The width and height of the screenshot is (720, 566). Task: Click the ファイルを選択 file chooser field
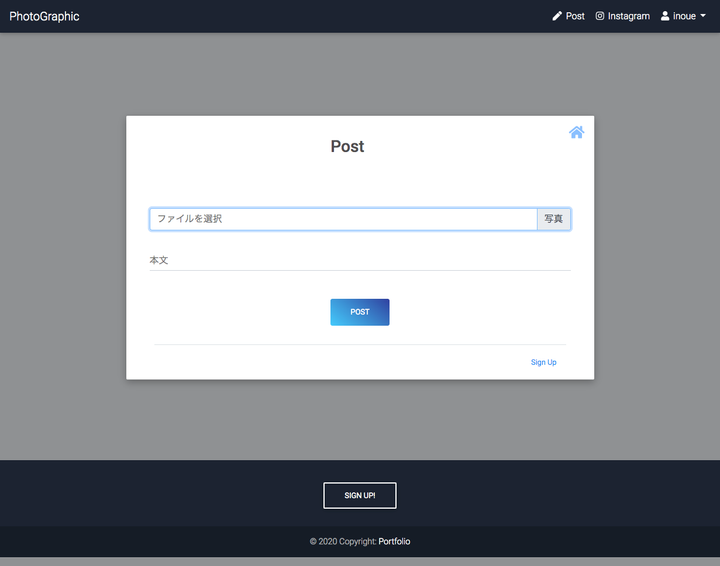pyautogui.click(x=343, y=219)
